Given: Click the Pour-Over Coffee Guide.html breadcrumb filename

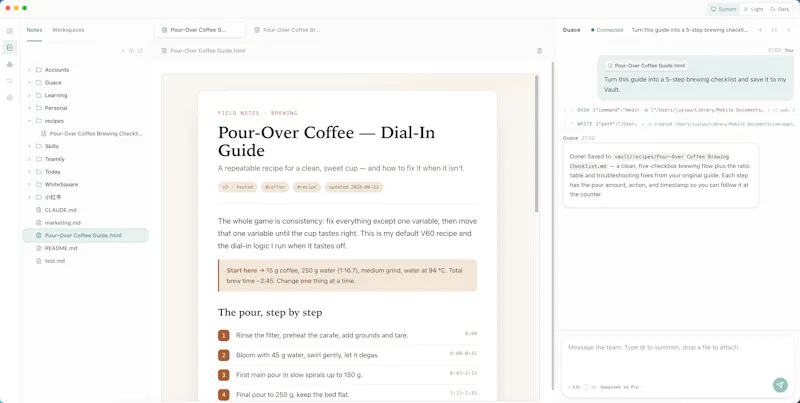Looking at the screenshot, I should point(208,51).
